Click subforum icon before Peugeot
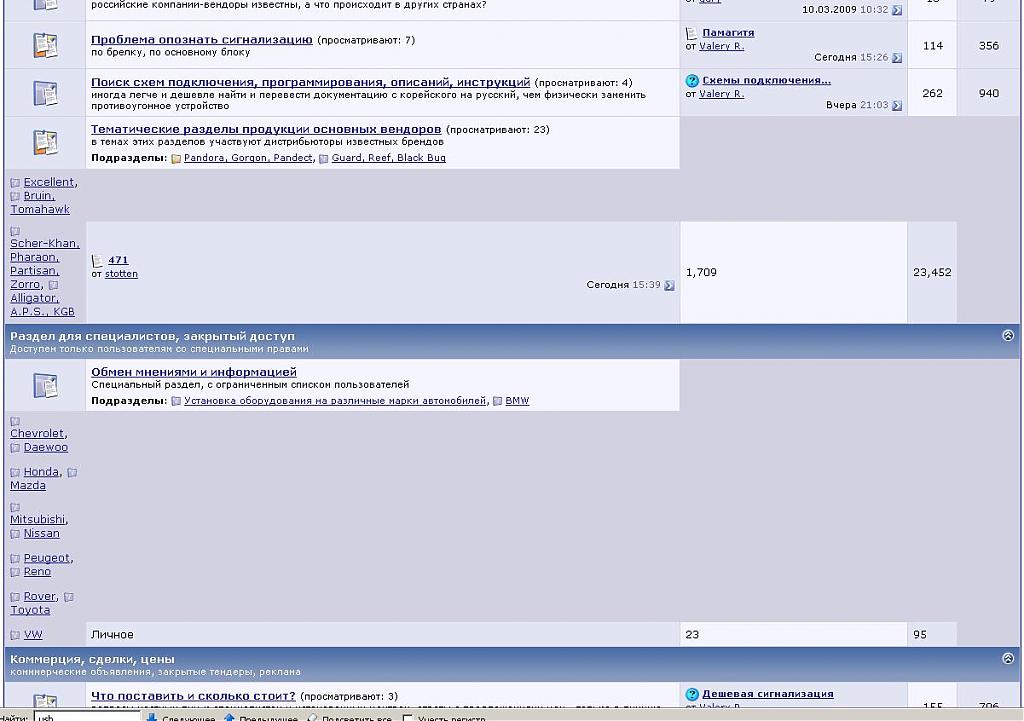The width and height of the screenshot is (1024, 721). pos(15,558)
